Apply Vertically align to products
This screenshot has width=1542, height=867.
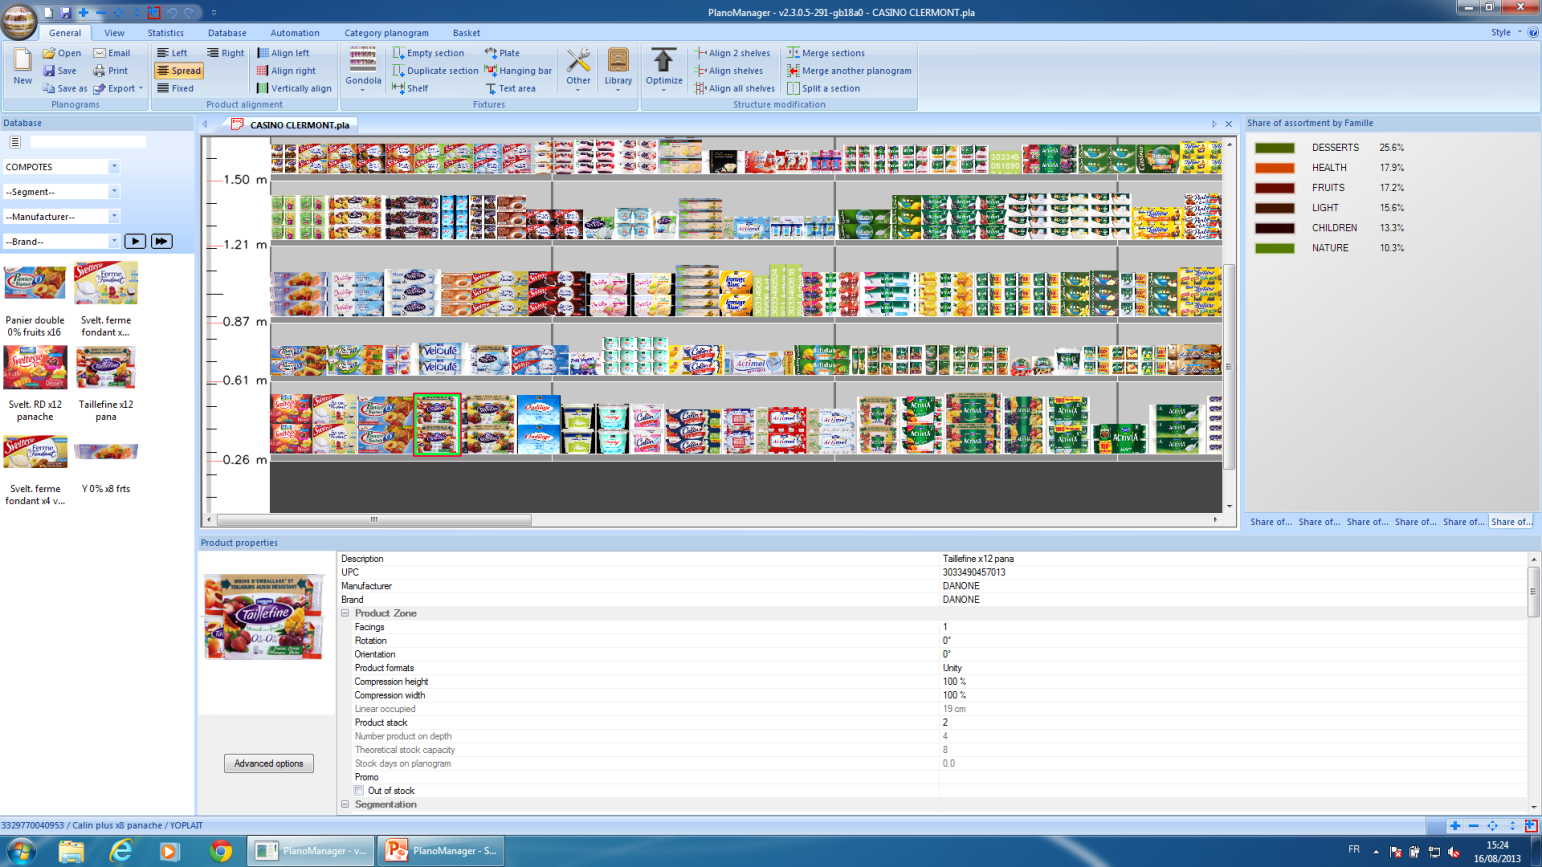click(294, 89)
